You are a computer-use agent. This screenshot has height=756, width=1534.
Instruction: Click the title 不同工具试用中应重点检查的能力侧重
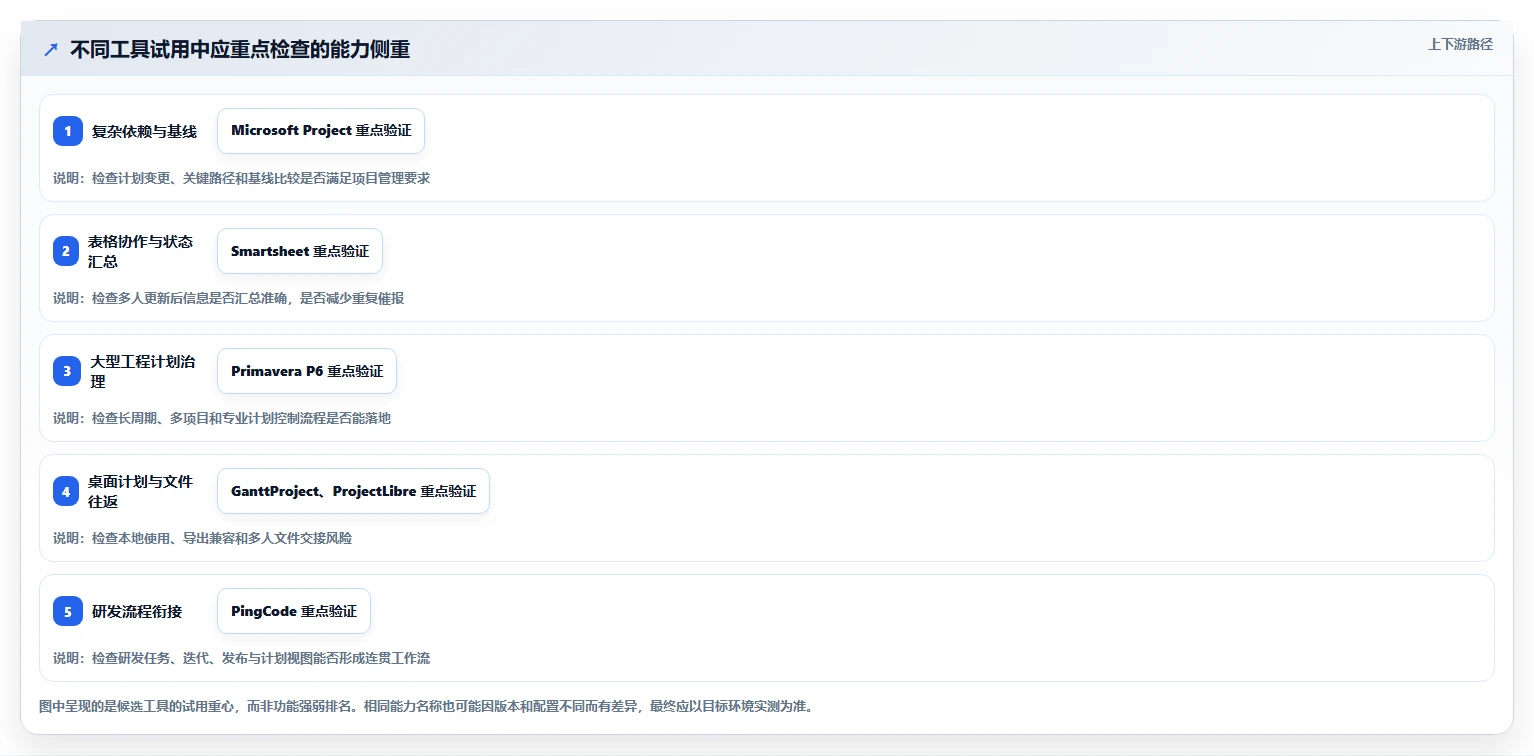point(240,49)
